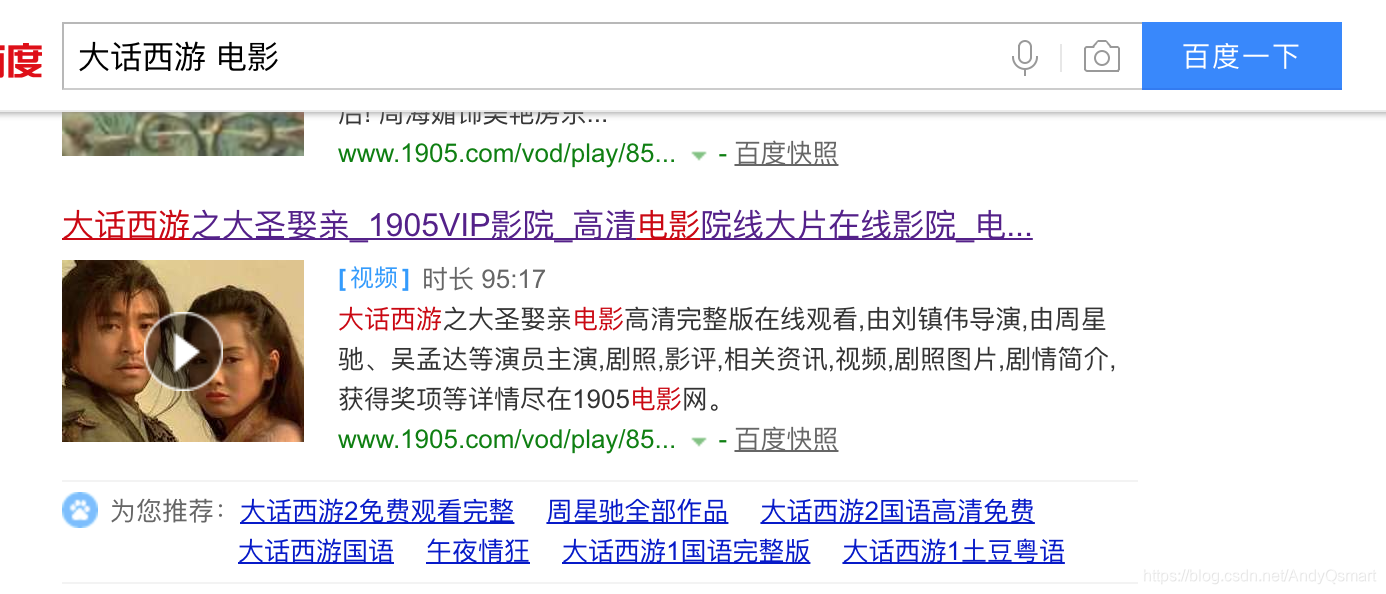Open 百度快照 for the 大圣娶亲 result

(786, 440)
